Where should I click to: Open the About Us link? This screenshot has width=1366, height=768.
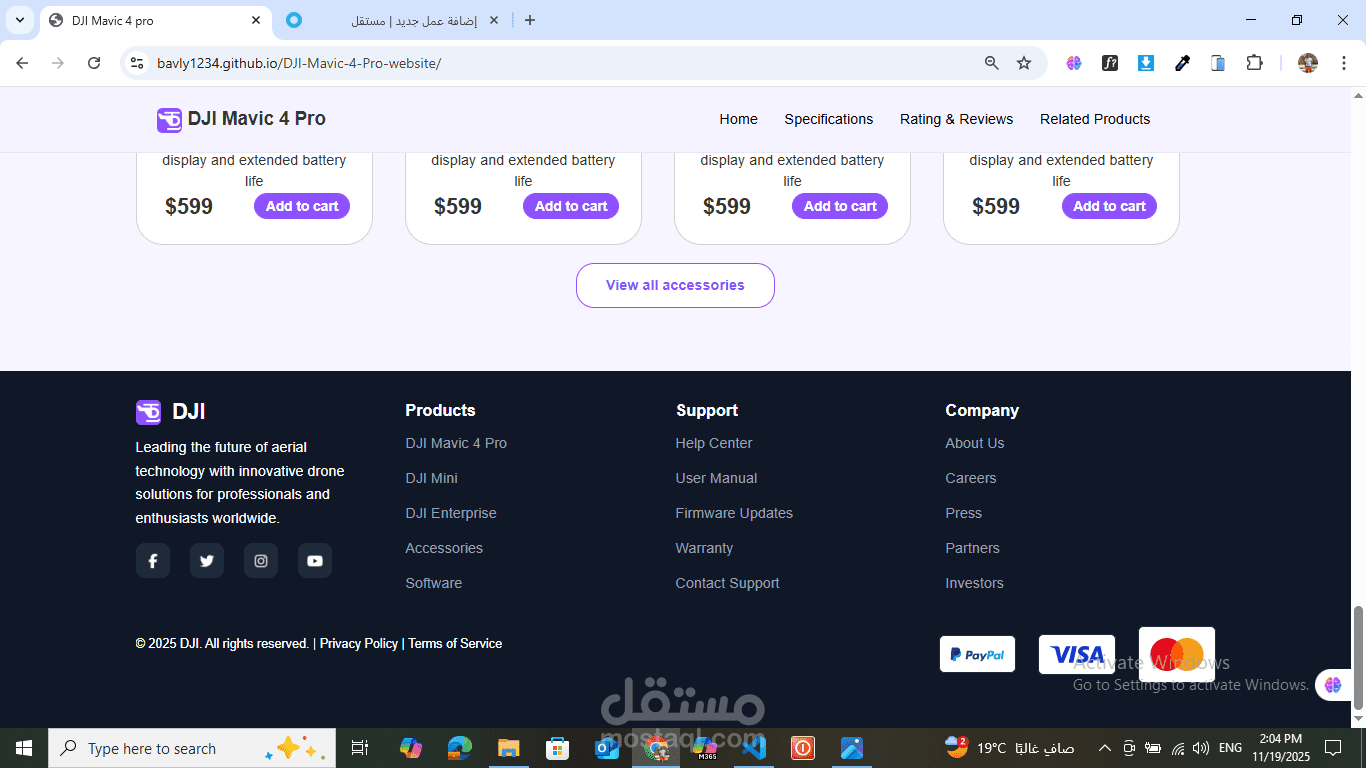click(975, 443)
